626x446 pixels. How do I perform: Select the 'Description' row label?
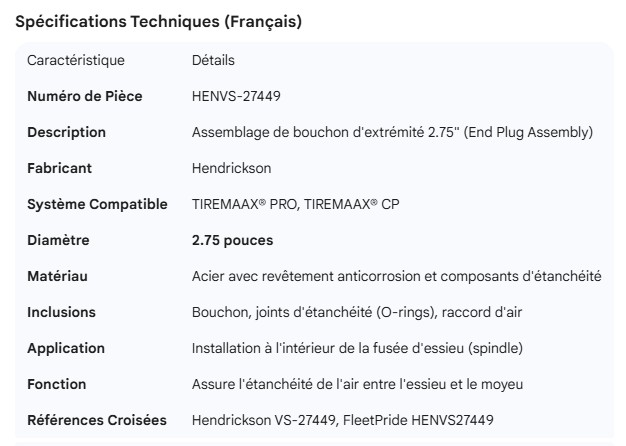pos(66,133)
